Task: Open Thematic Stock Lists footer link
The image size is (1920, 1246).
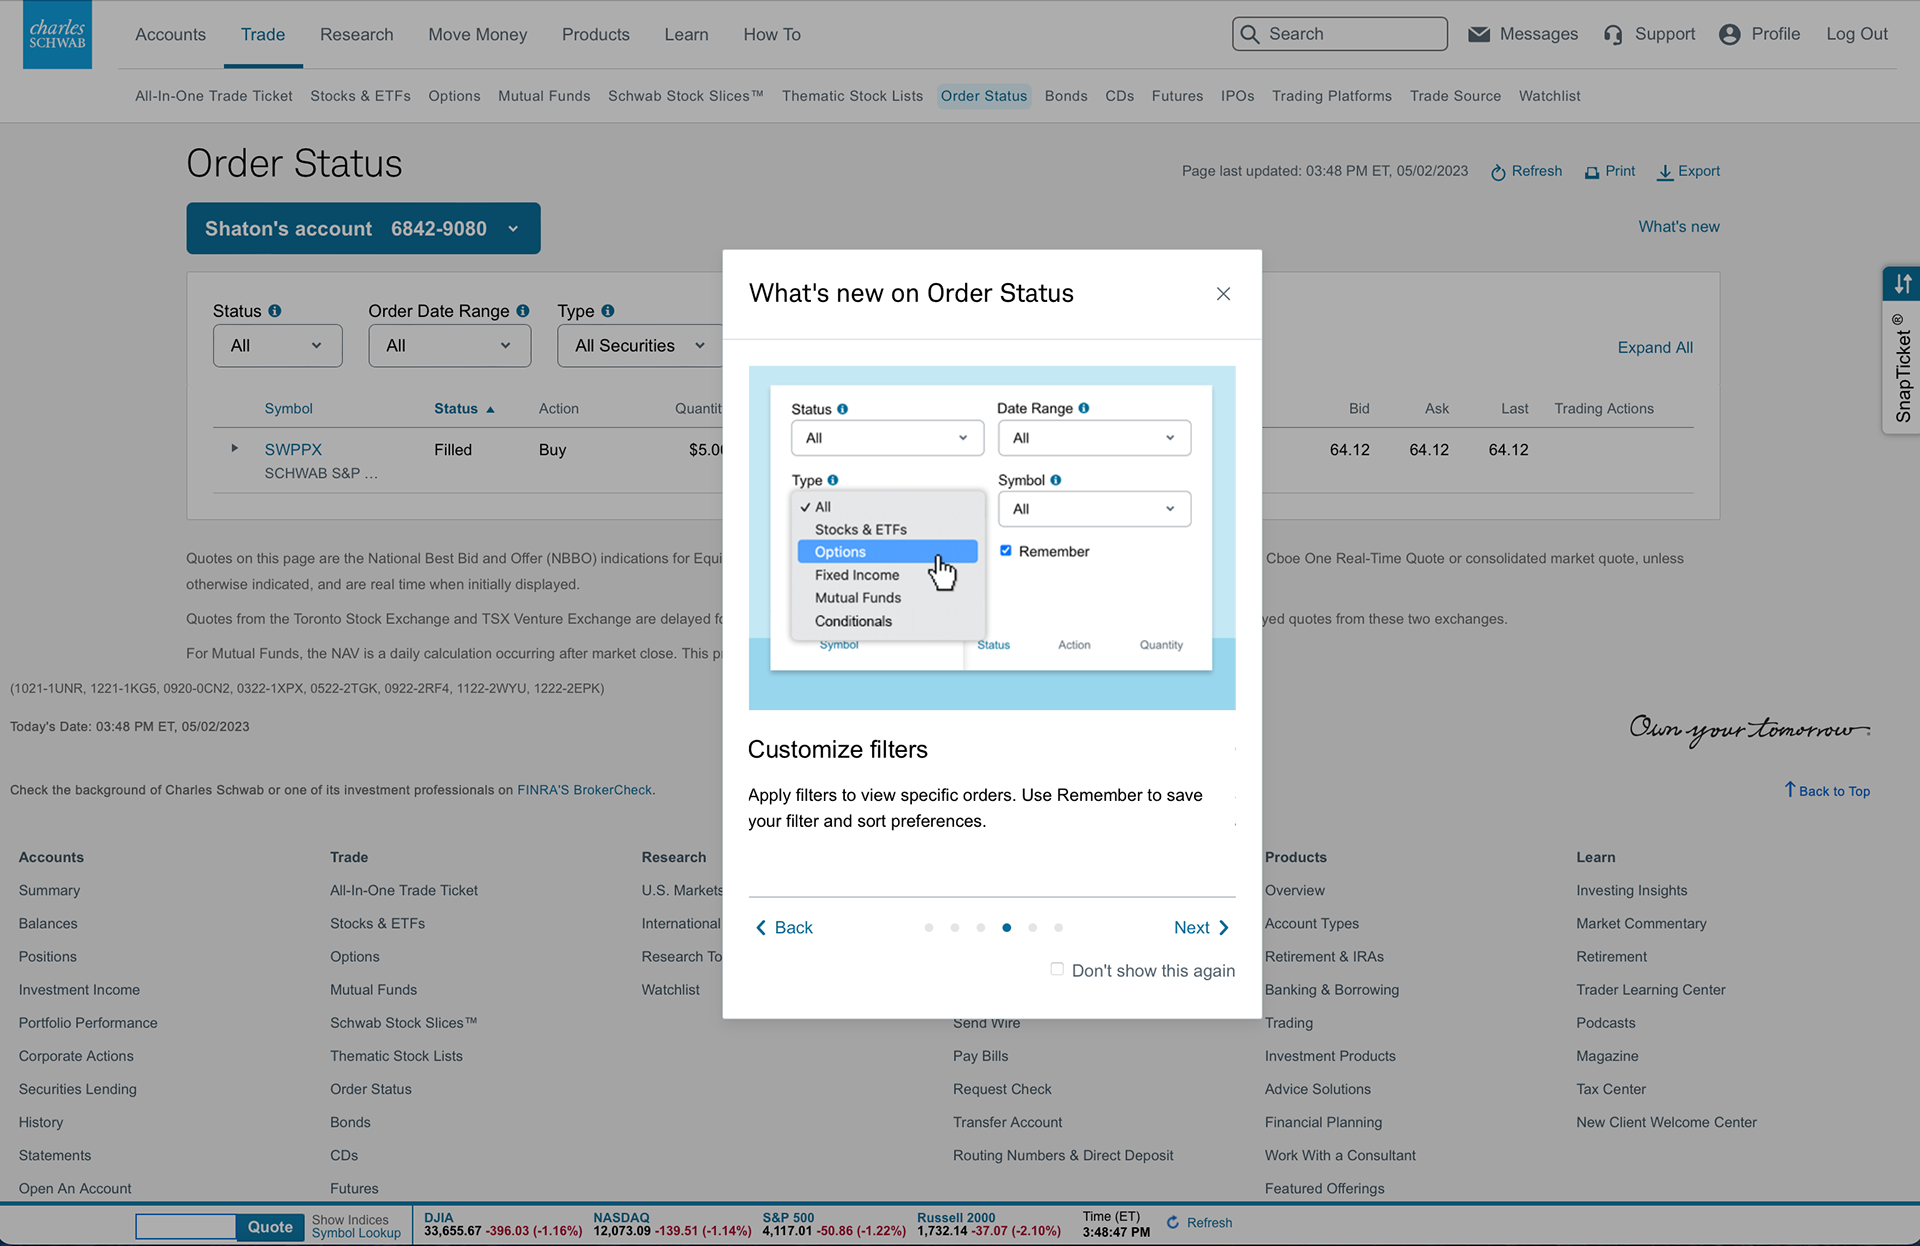Action: [x=396, y=1056]
